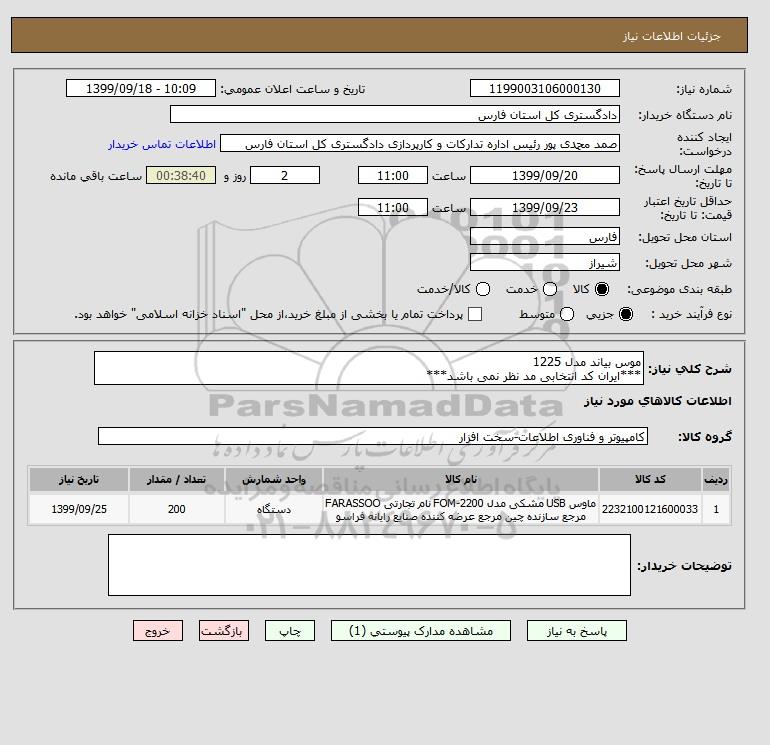
Task: Click the price validity date 1399/09/23
Action: [x=545, y=207]
